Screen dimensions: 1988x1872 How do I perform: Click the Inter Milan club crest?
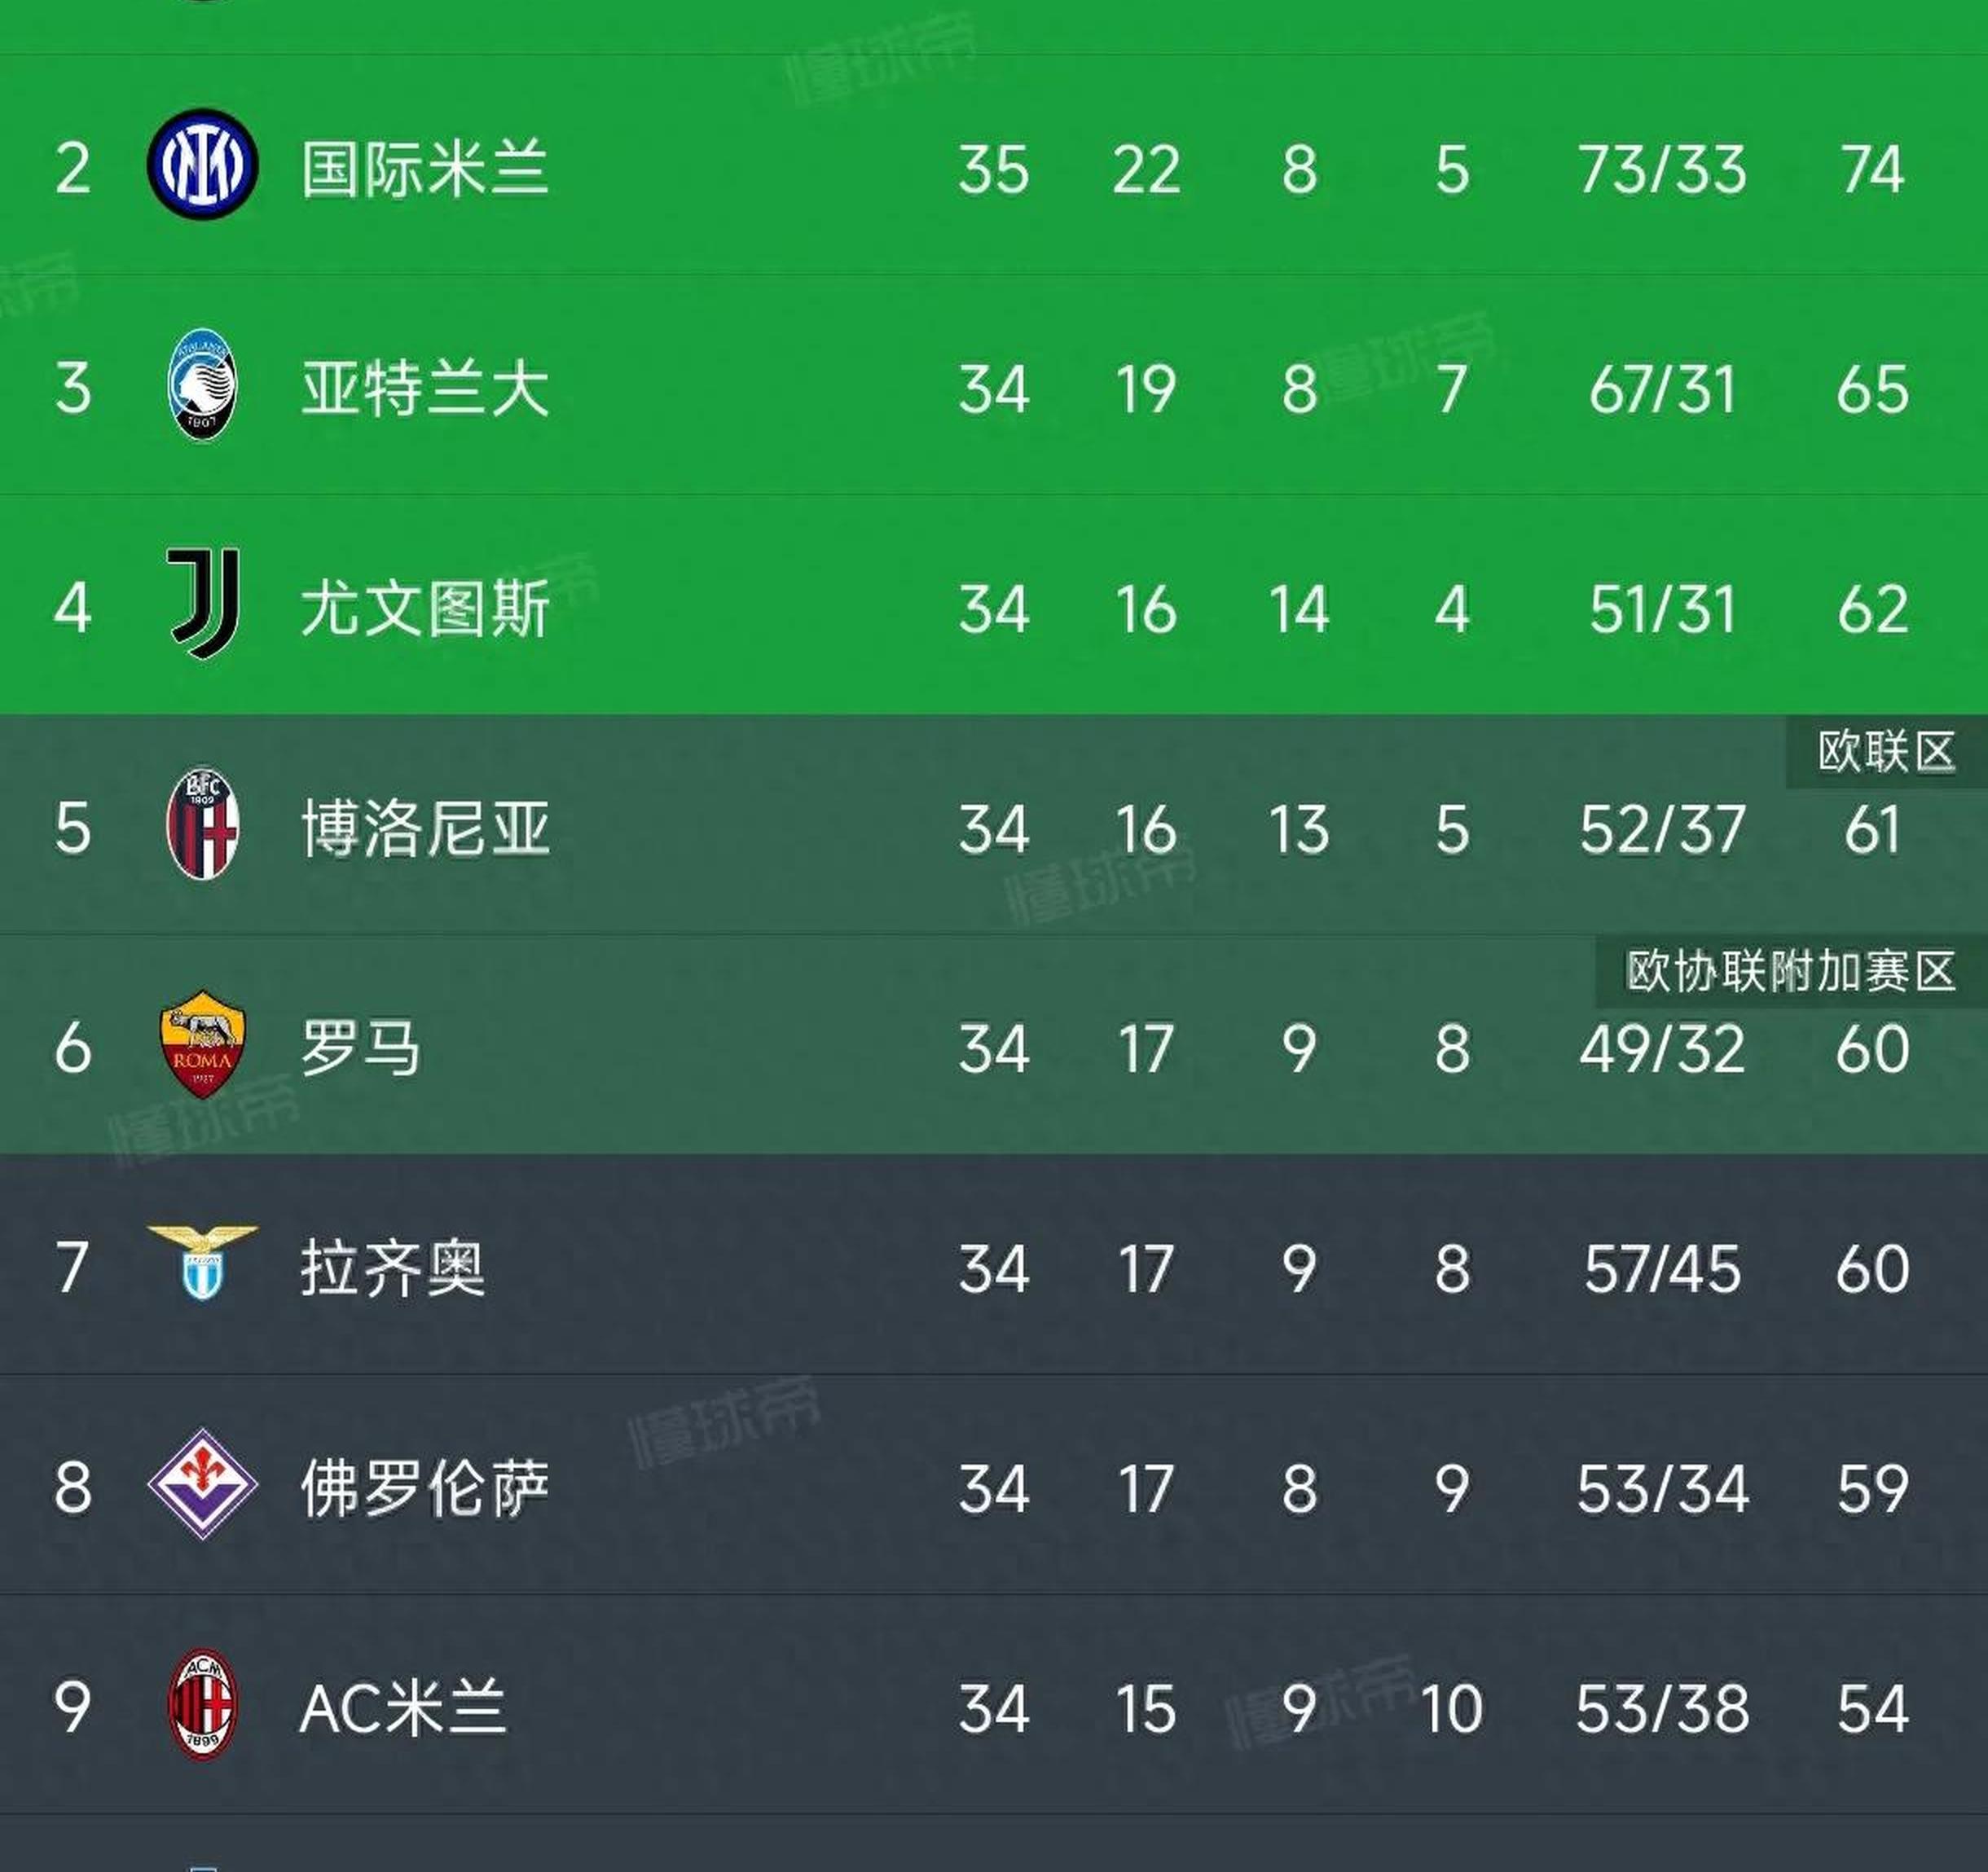[x=202, y=164]
